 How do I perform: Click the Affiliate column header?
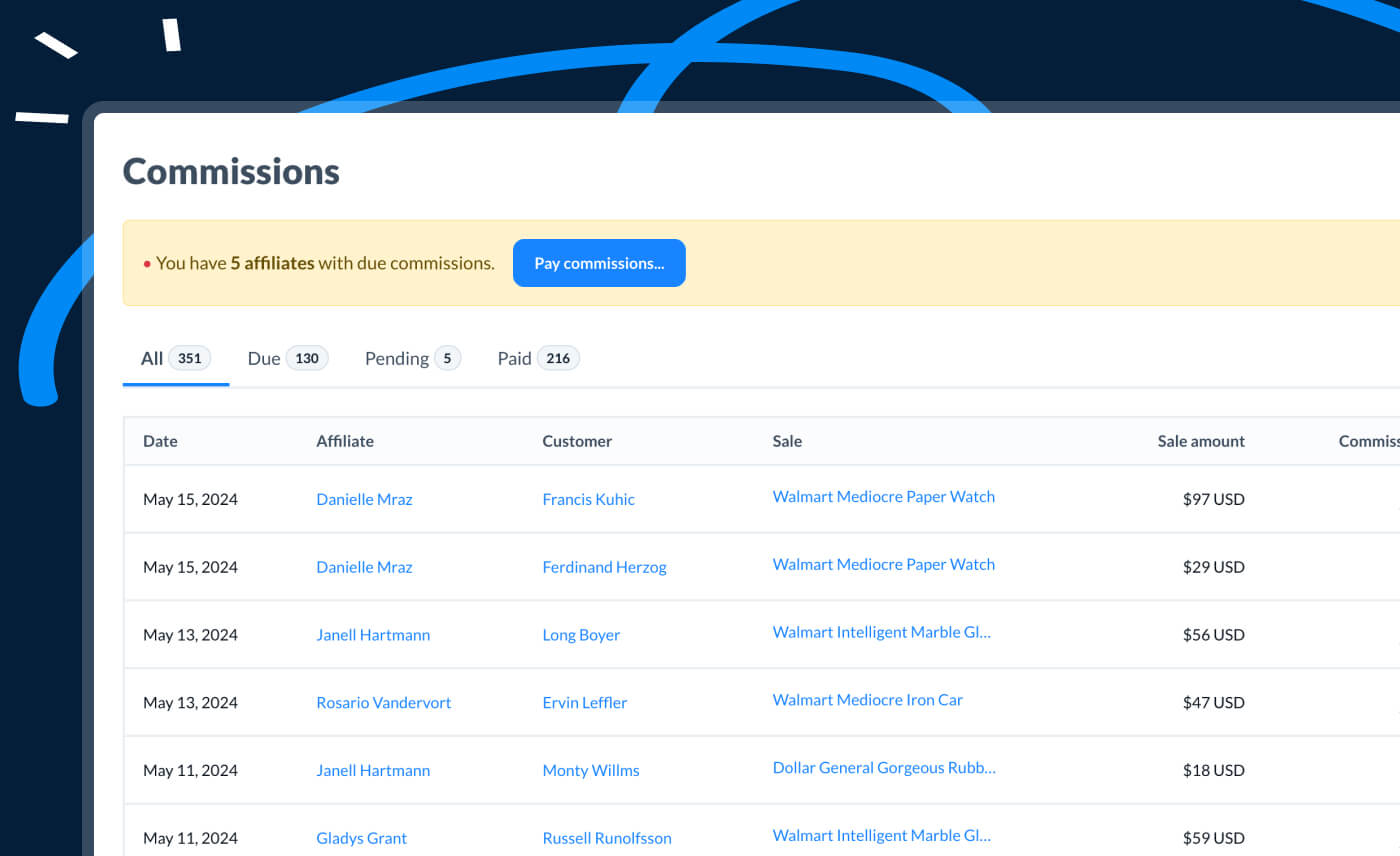coord(345,441)
